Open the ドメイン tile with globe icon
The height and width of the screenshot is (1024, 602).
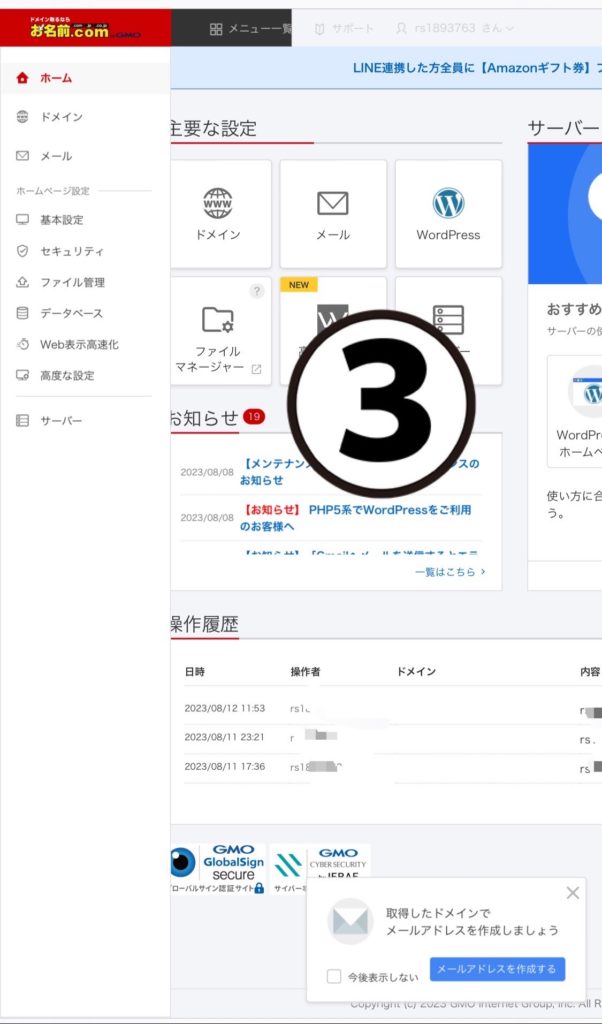pos(218,213)
